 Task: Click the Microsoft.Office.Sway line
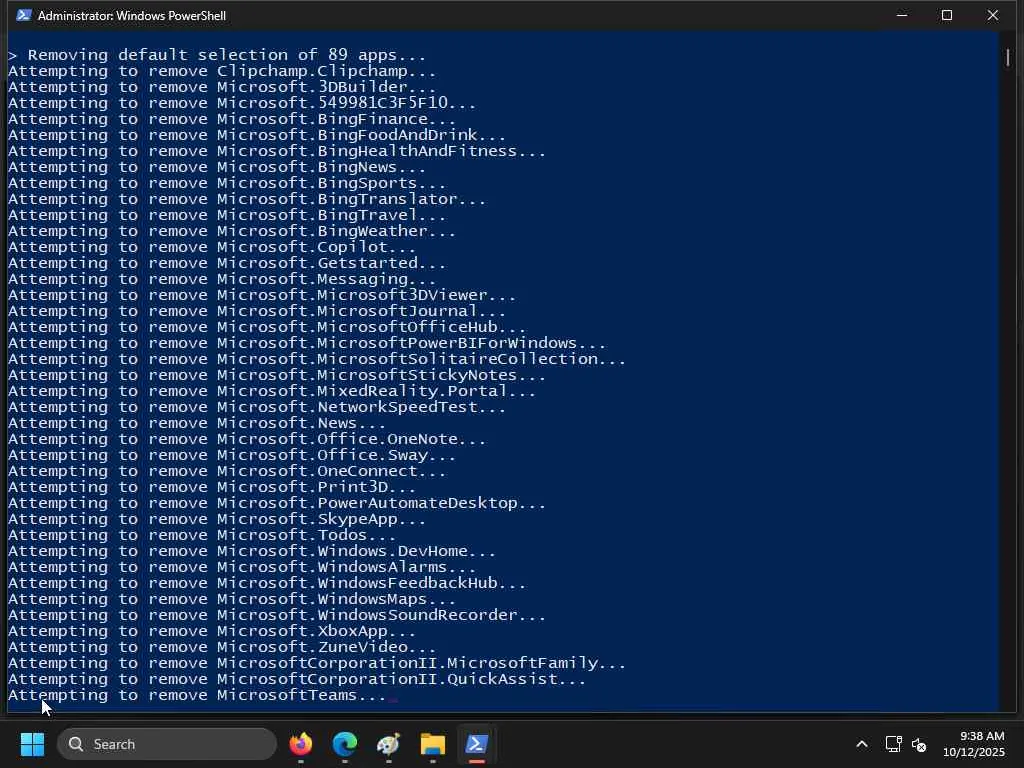coord(232,455)
